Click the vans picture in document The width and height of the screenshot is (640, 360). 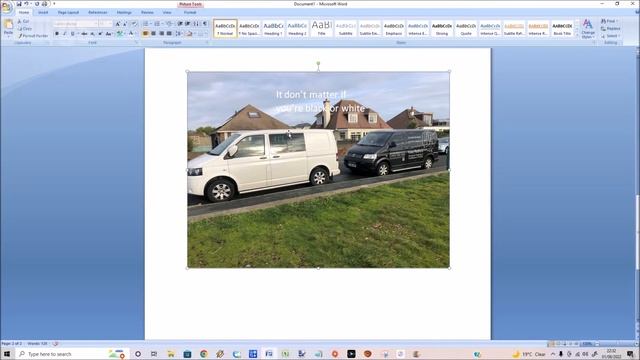pos(318,170)
